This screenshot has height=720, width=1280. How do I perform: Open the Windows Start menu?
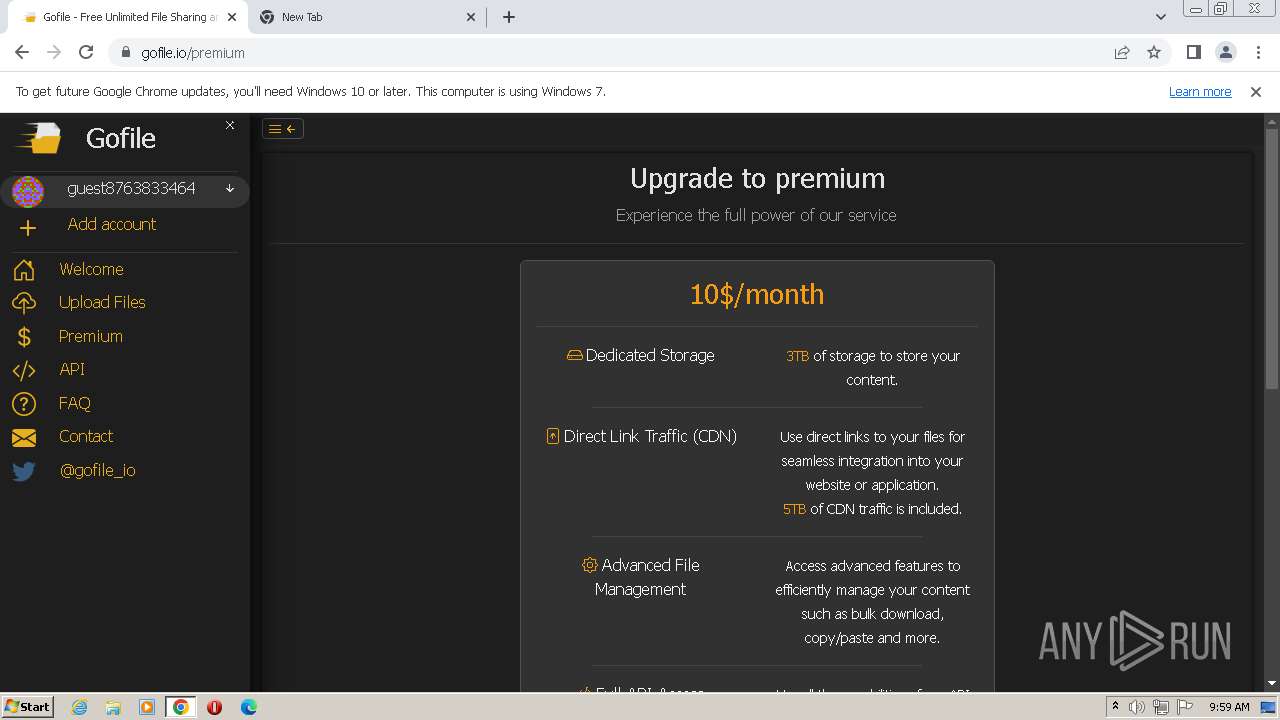pos(28,706)
